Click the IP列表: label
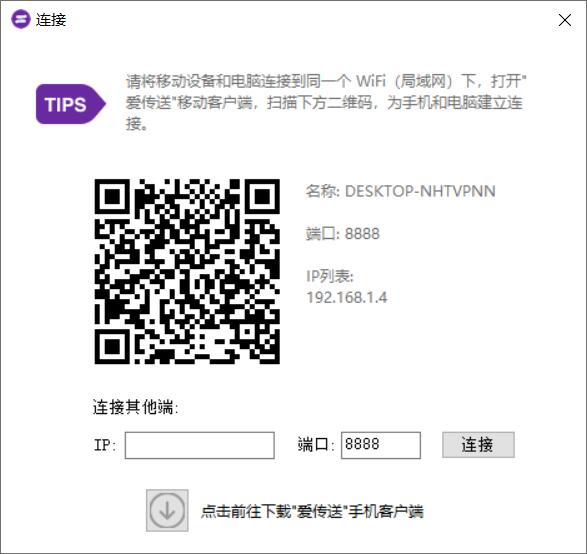 [x=330, y=276]
